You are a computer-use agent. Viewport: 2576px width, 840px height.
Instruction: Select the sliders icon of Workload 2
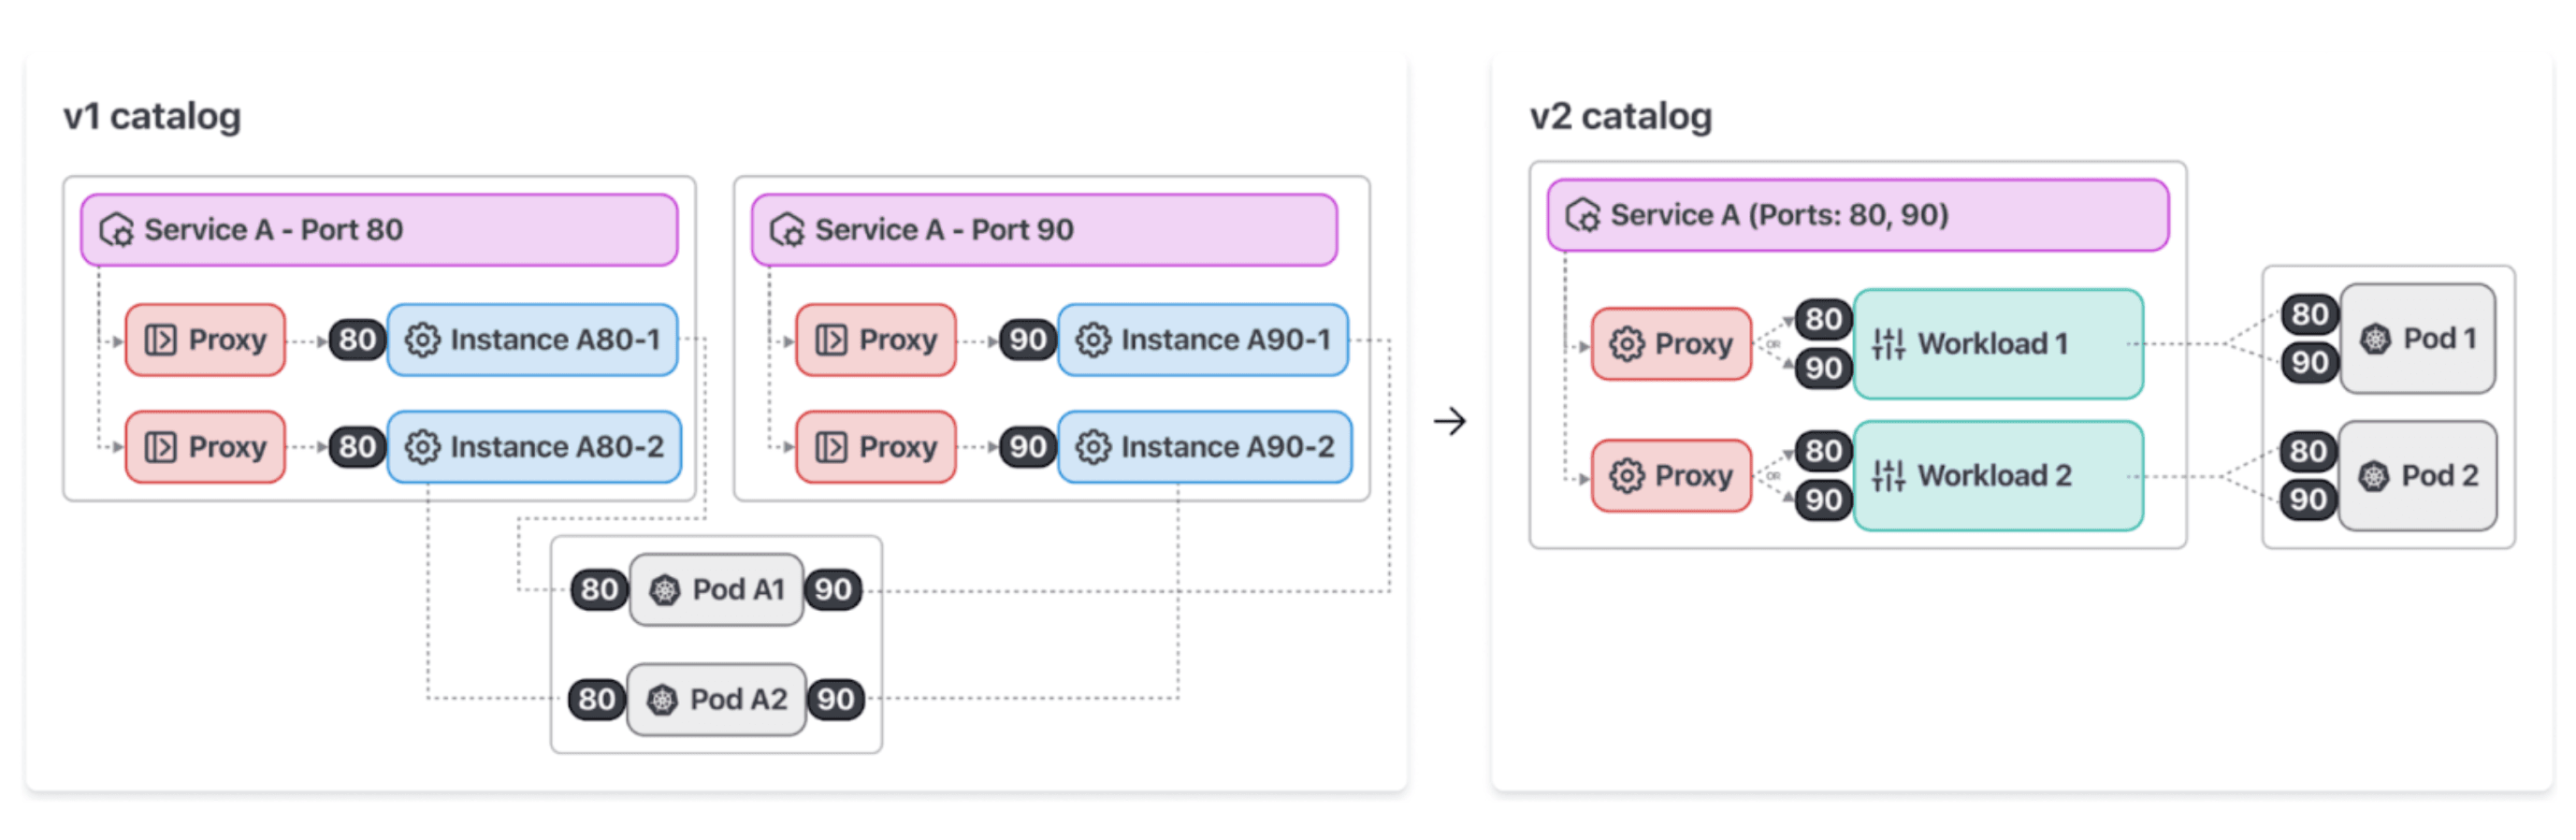(x=1888, y=476)
